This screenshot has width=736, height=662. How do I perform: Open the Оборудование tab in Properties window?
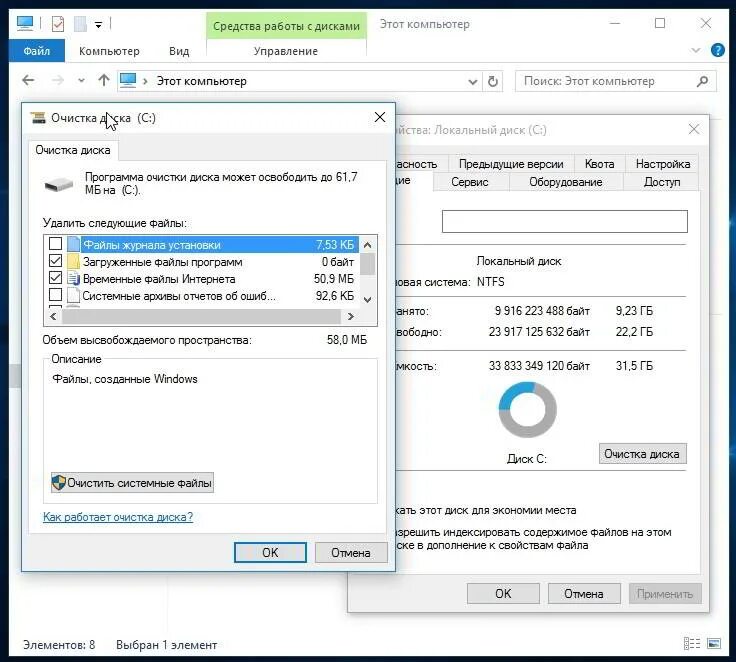point(566,182)
